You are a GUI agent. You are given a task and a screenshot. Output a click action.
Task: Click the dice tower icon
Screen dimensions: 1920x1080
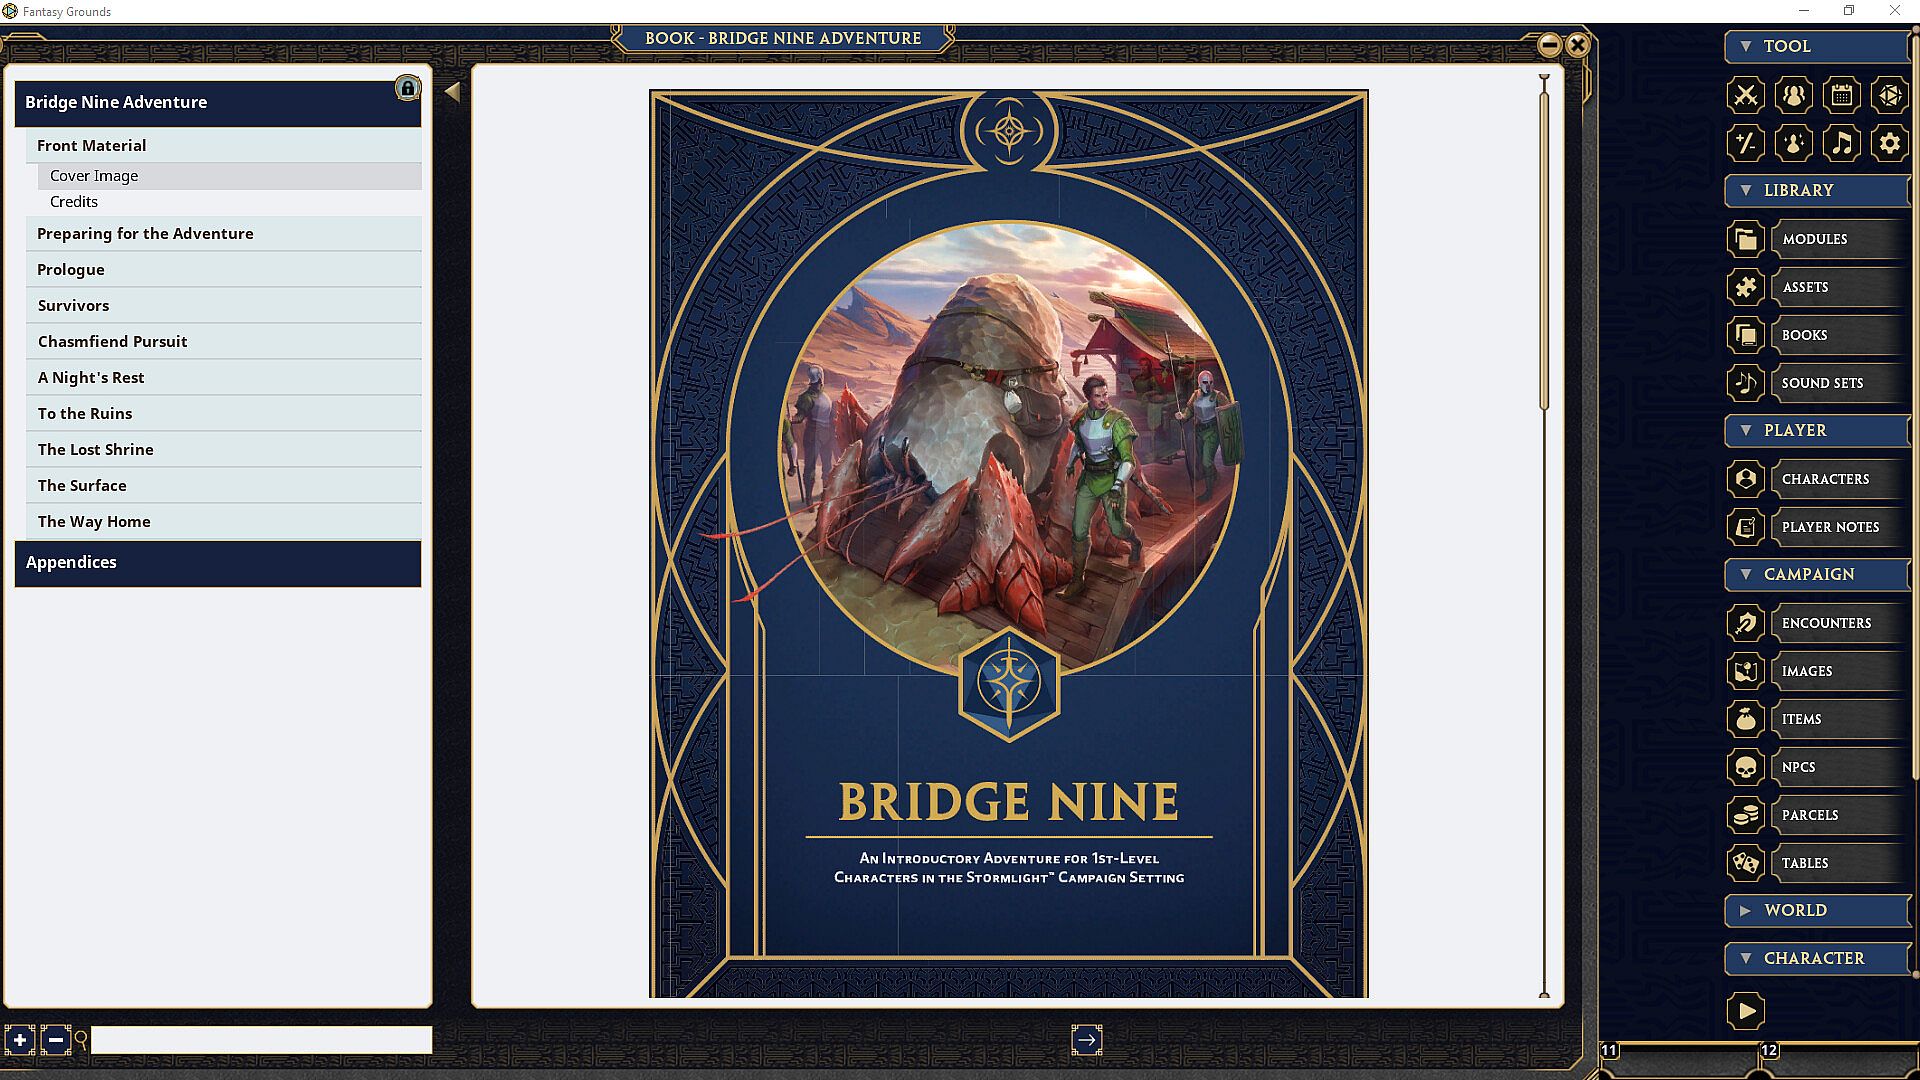point(1889,95)
